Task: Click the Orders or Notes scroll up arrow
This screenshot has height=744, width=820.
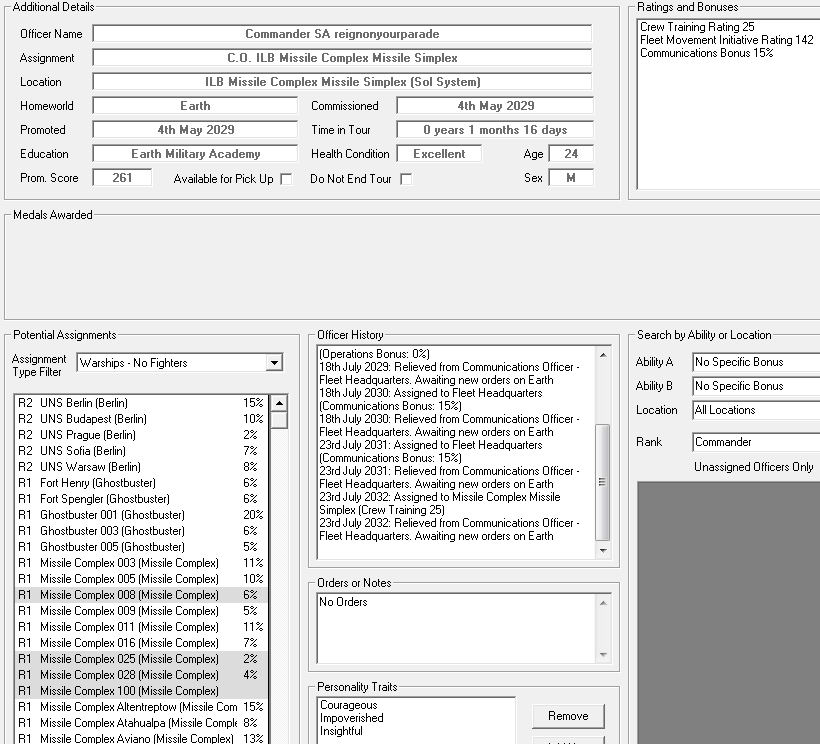Action: tap(603, 603)
